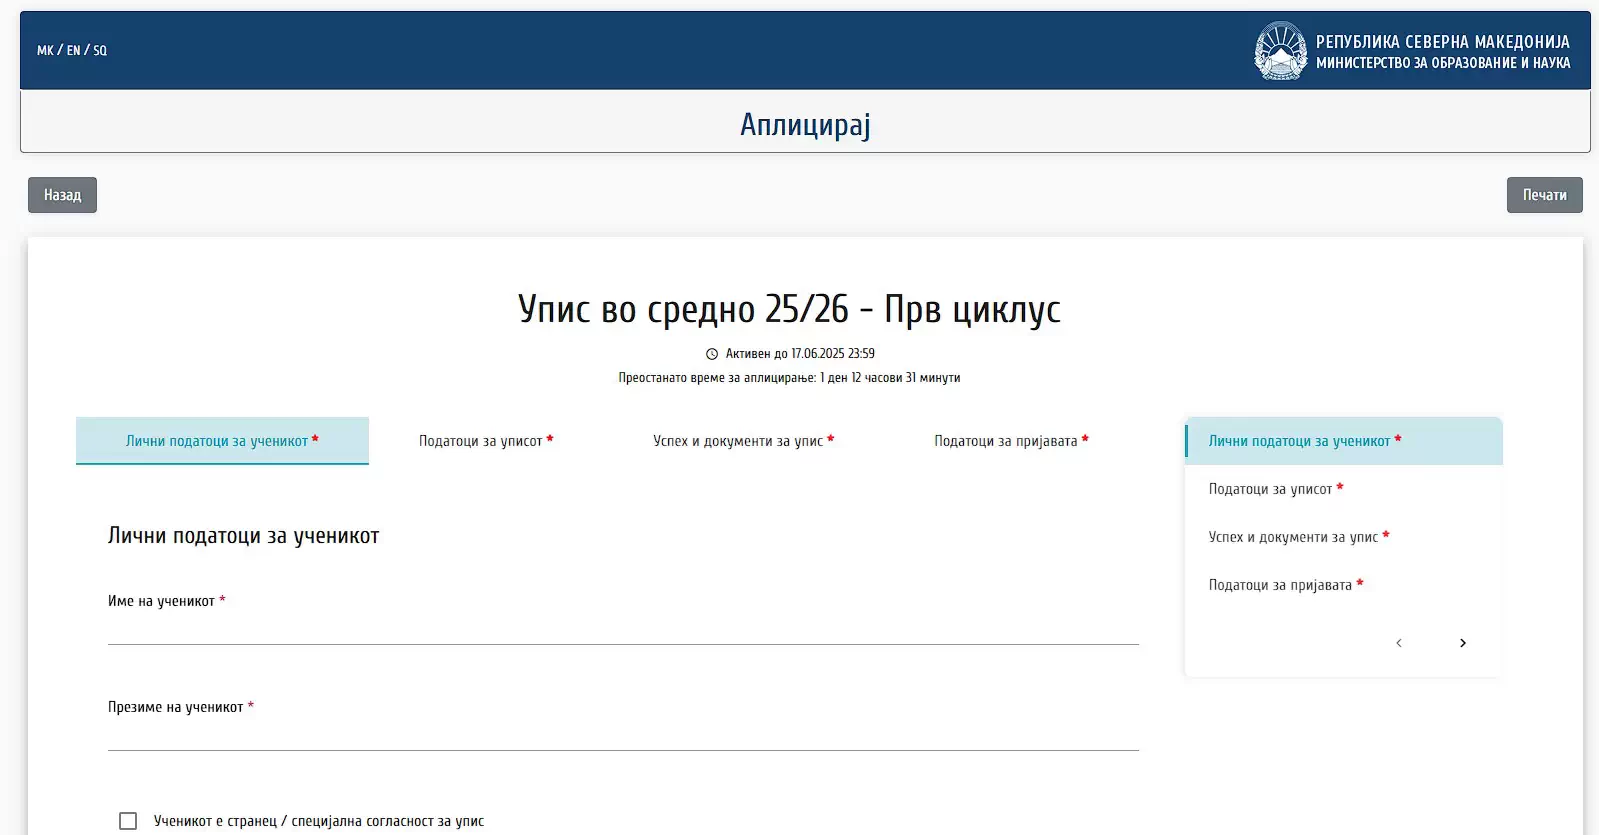
Task: Select Лични податоци за ученикот in side panel
Action: [1344, 441]
